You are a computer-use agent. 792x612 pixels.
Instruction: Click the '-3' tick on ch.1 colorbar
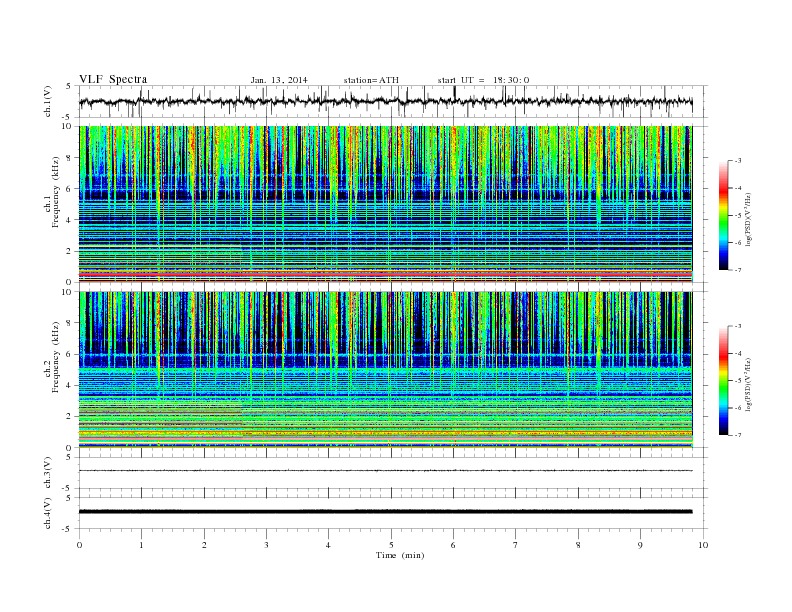[738, 161]
